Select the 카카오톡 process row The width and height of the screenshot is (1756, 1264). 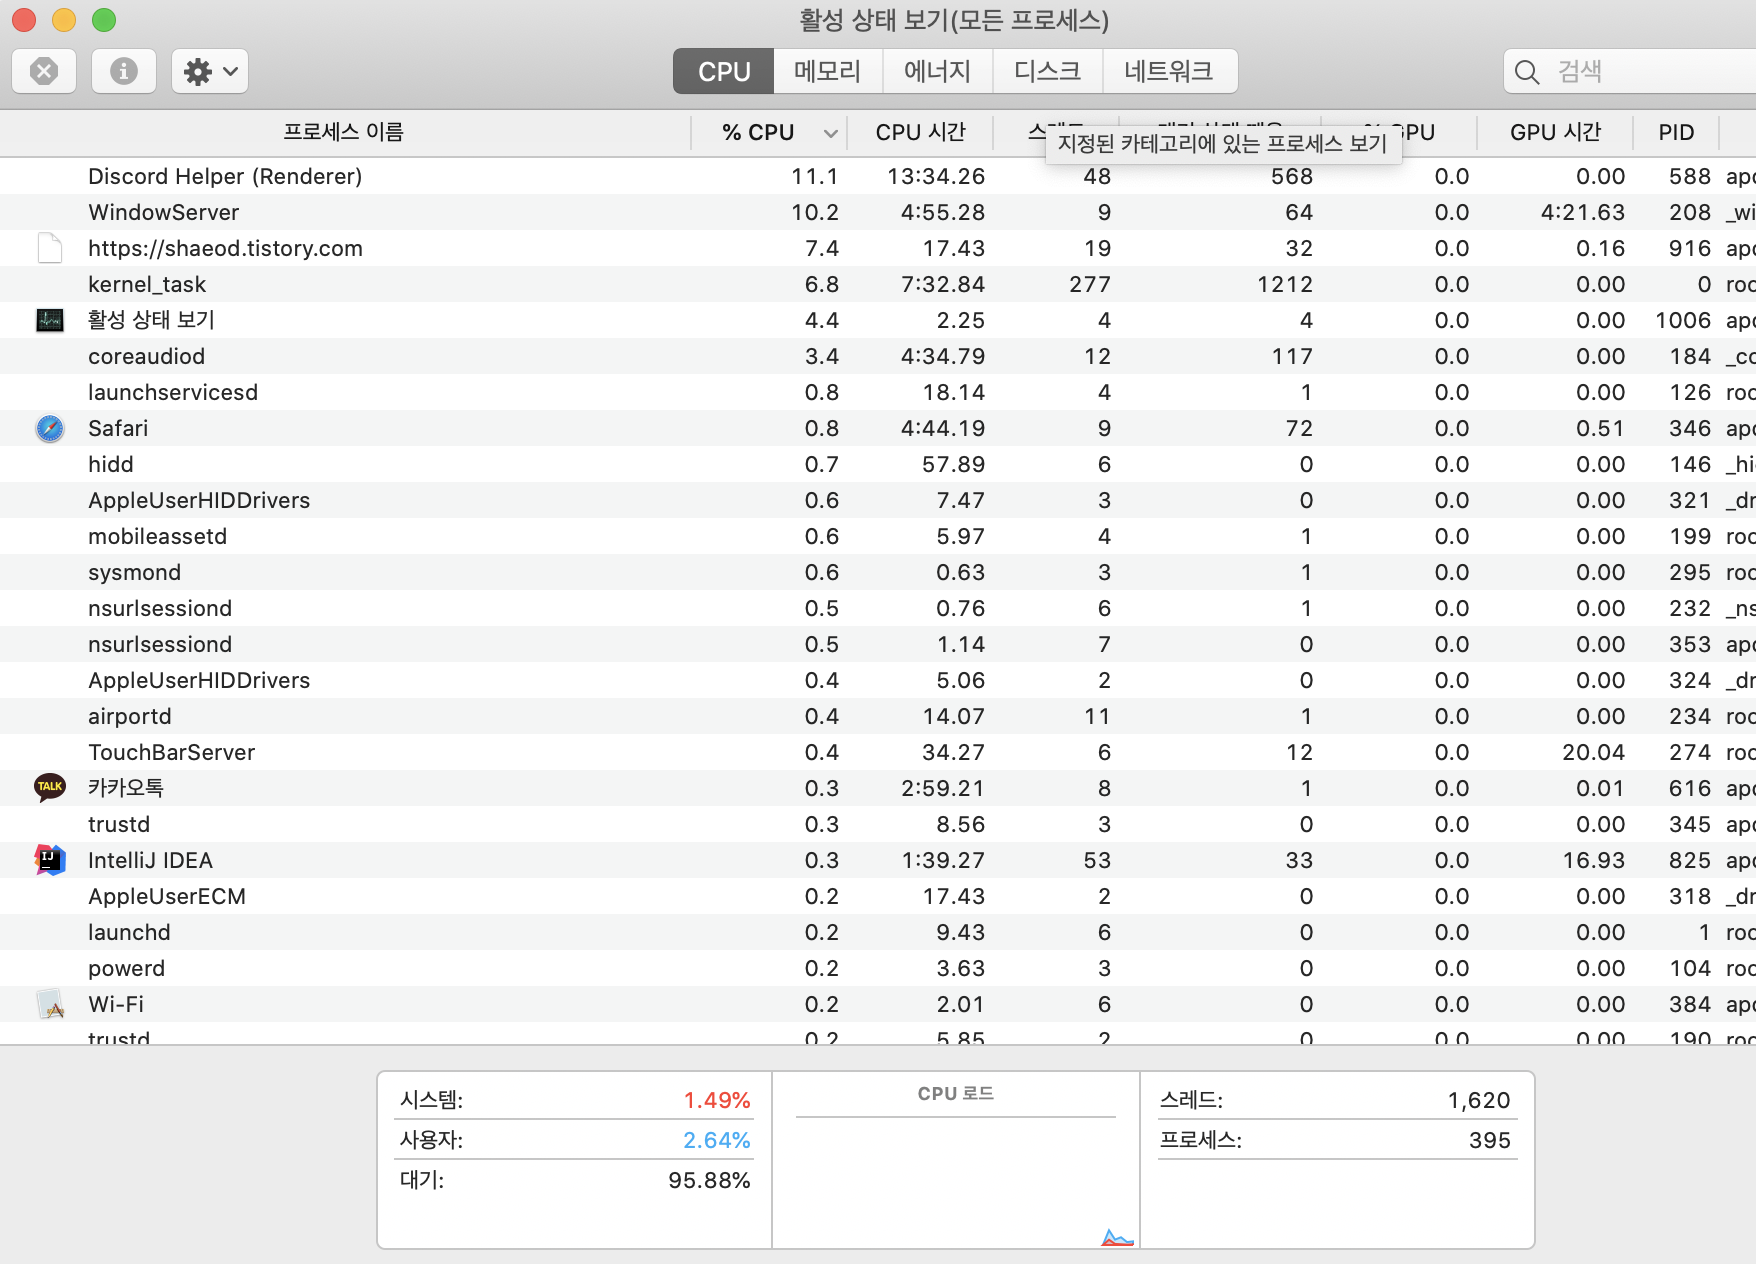coord(878,788)
